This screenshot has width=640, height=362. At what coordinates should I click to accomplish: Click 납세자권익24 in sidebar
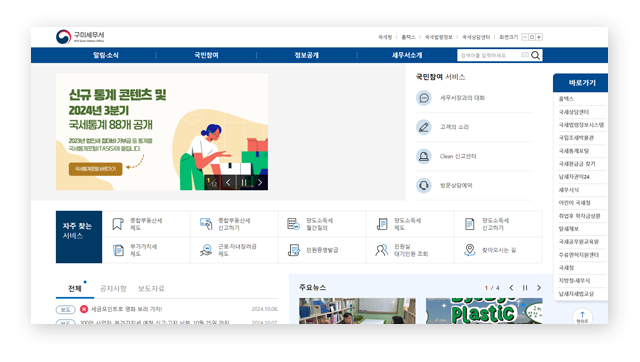[x=574, y=177]
